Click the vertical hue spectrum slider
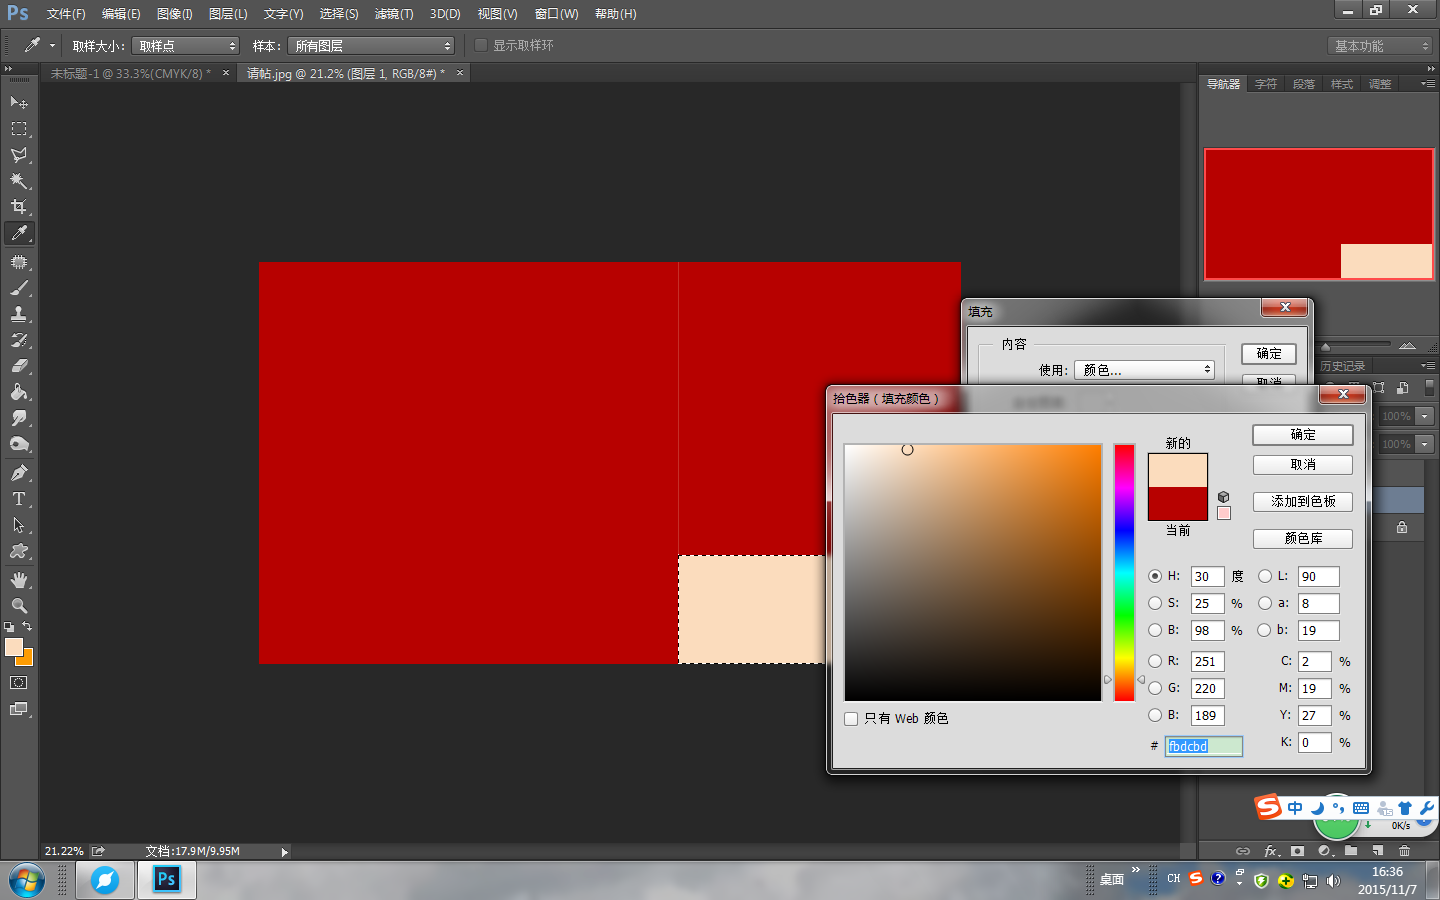 pos(1125,573)
